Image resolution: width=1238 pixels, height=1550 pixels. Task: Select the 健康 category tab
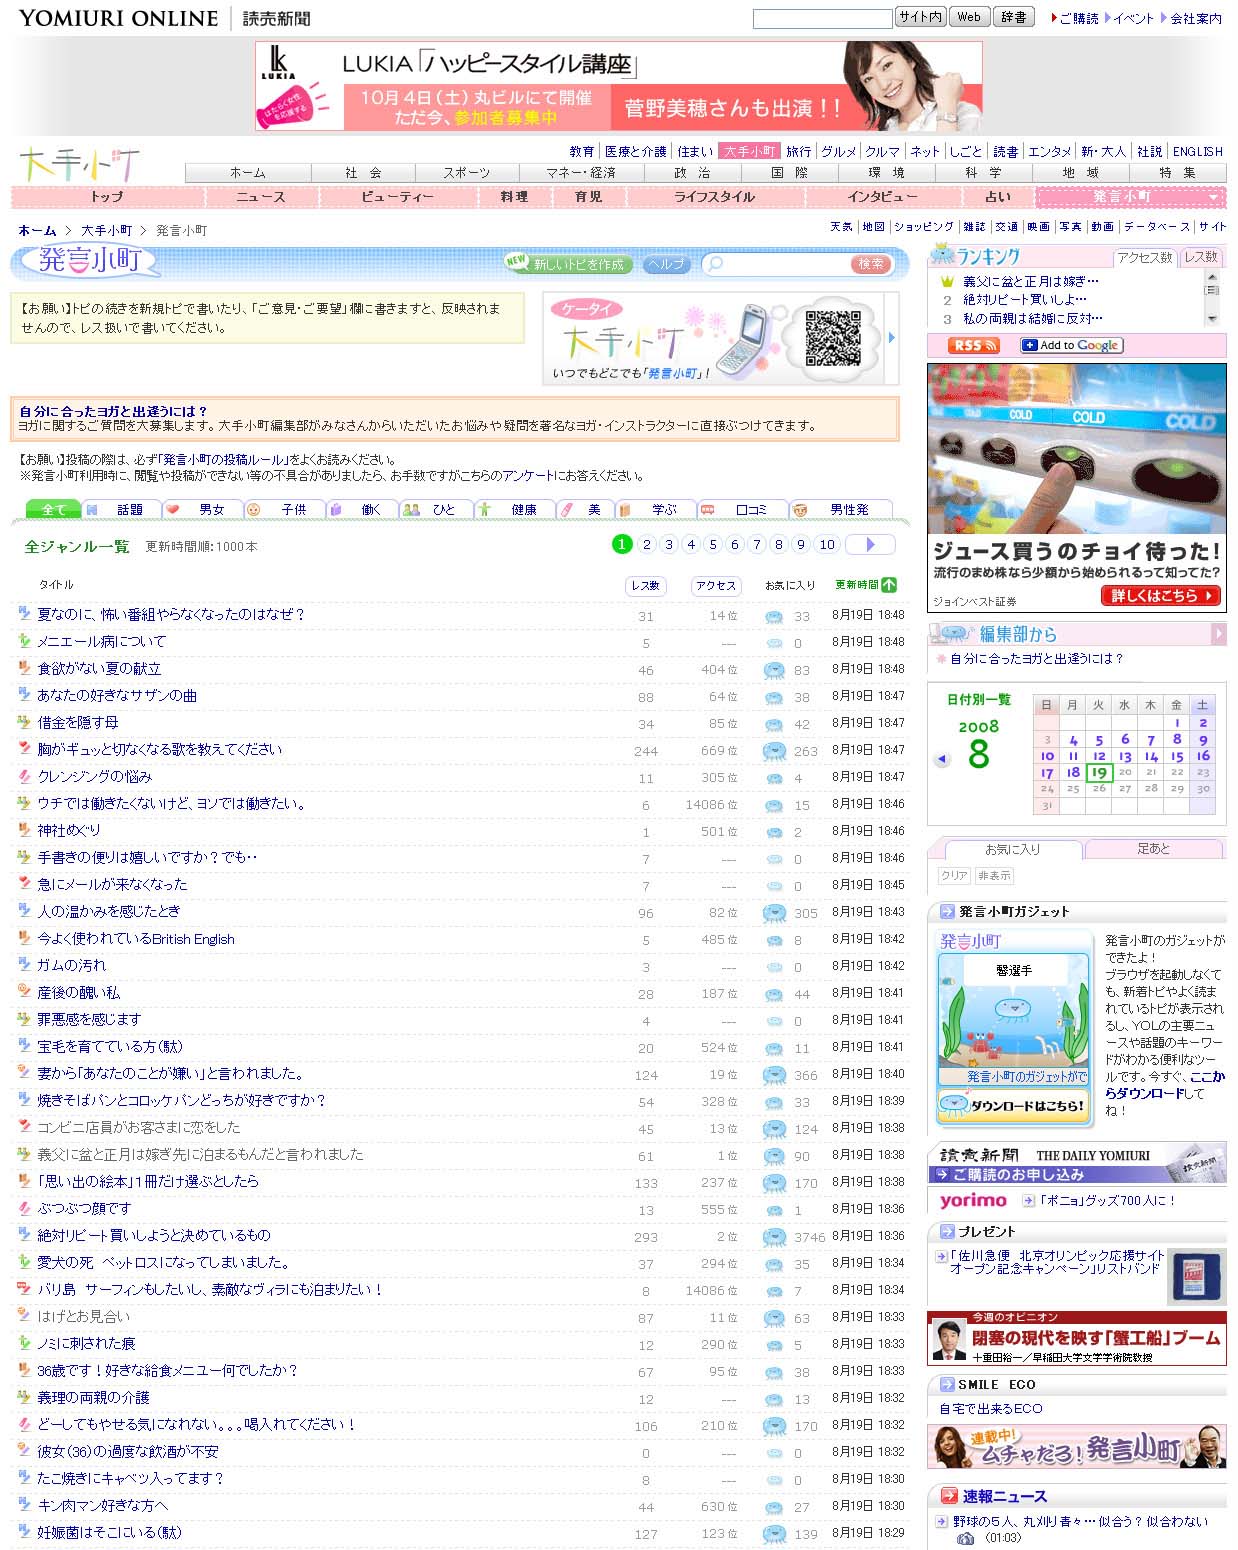point(515,509)
